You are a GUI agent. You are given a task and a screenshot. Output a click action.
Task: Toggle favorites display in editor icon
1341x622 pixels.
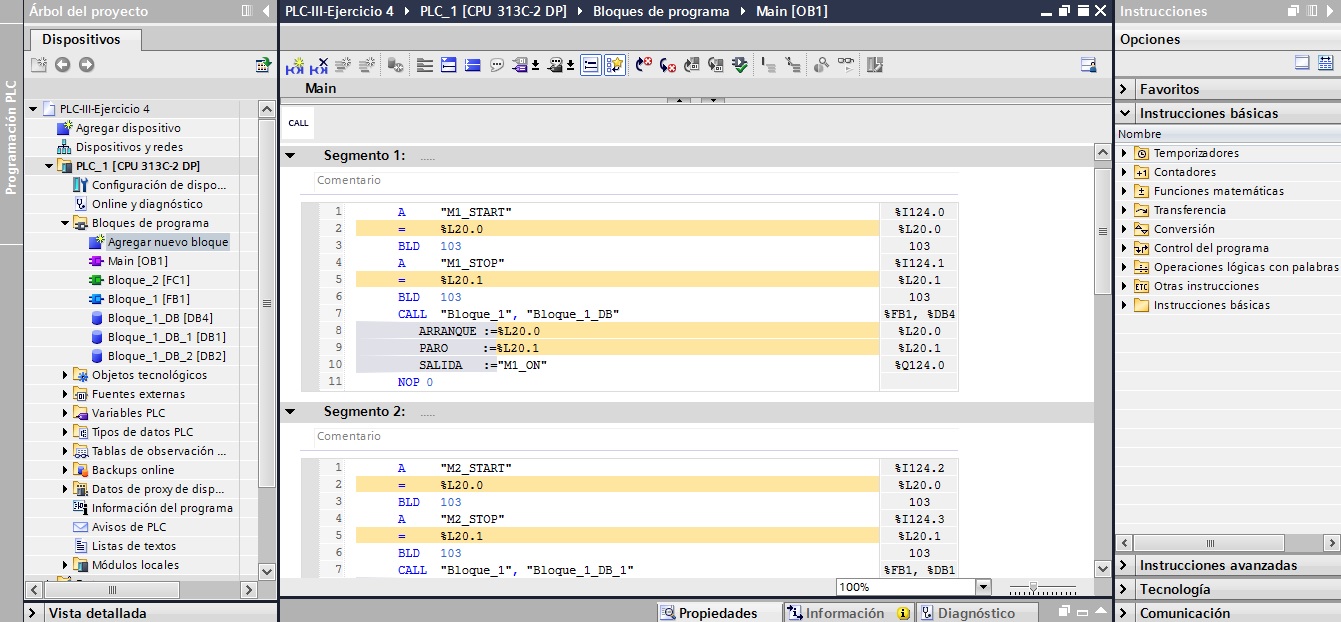coord(615,65)
